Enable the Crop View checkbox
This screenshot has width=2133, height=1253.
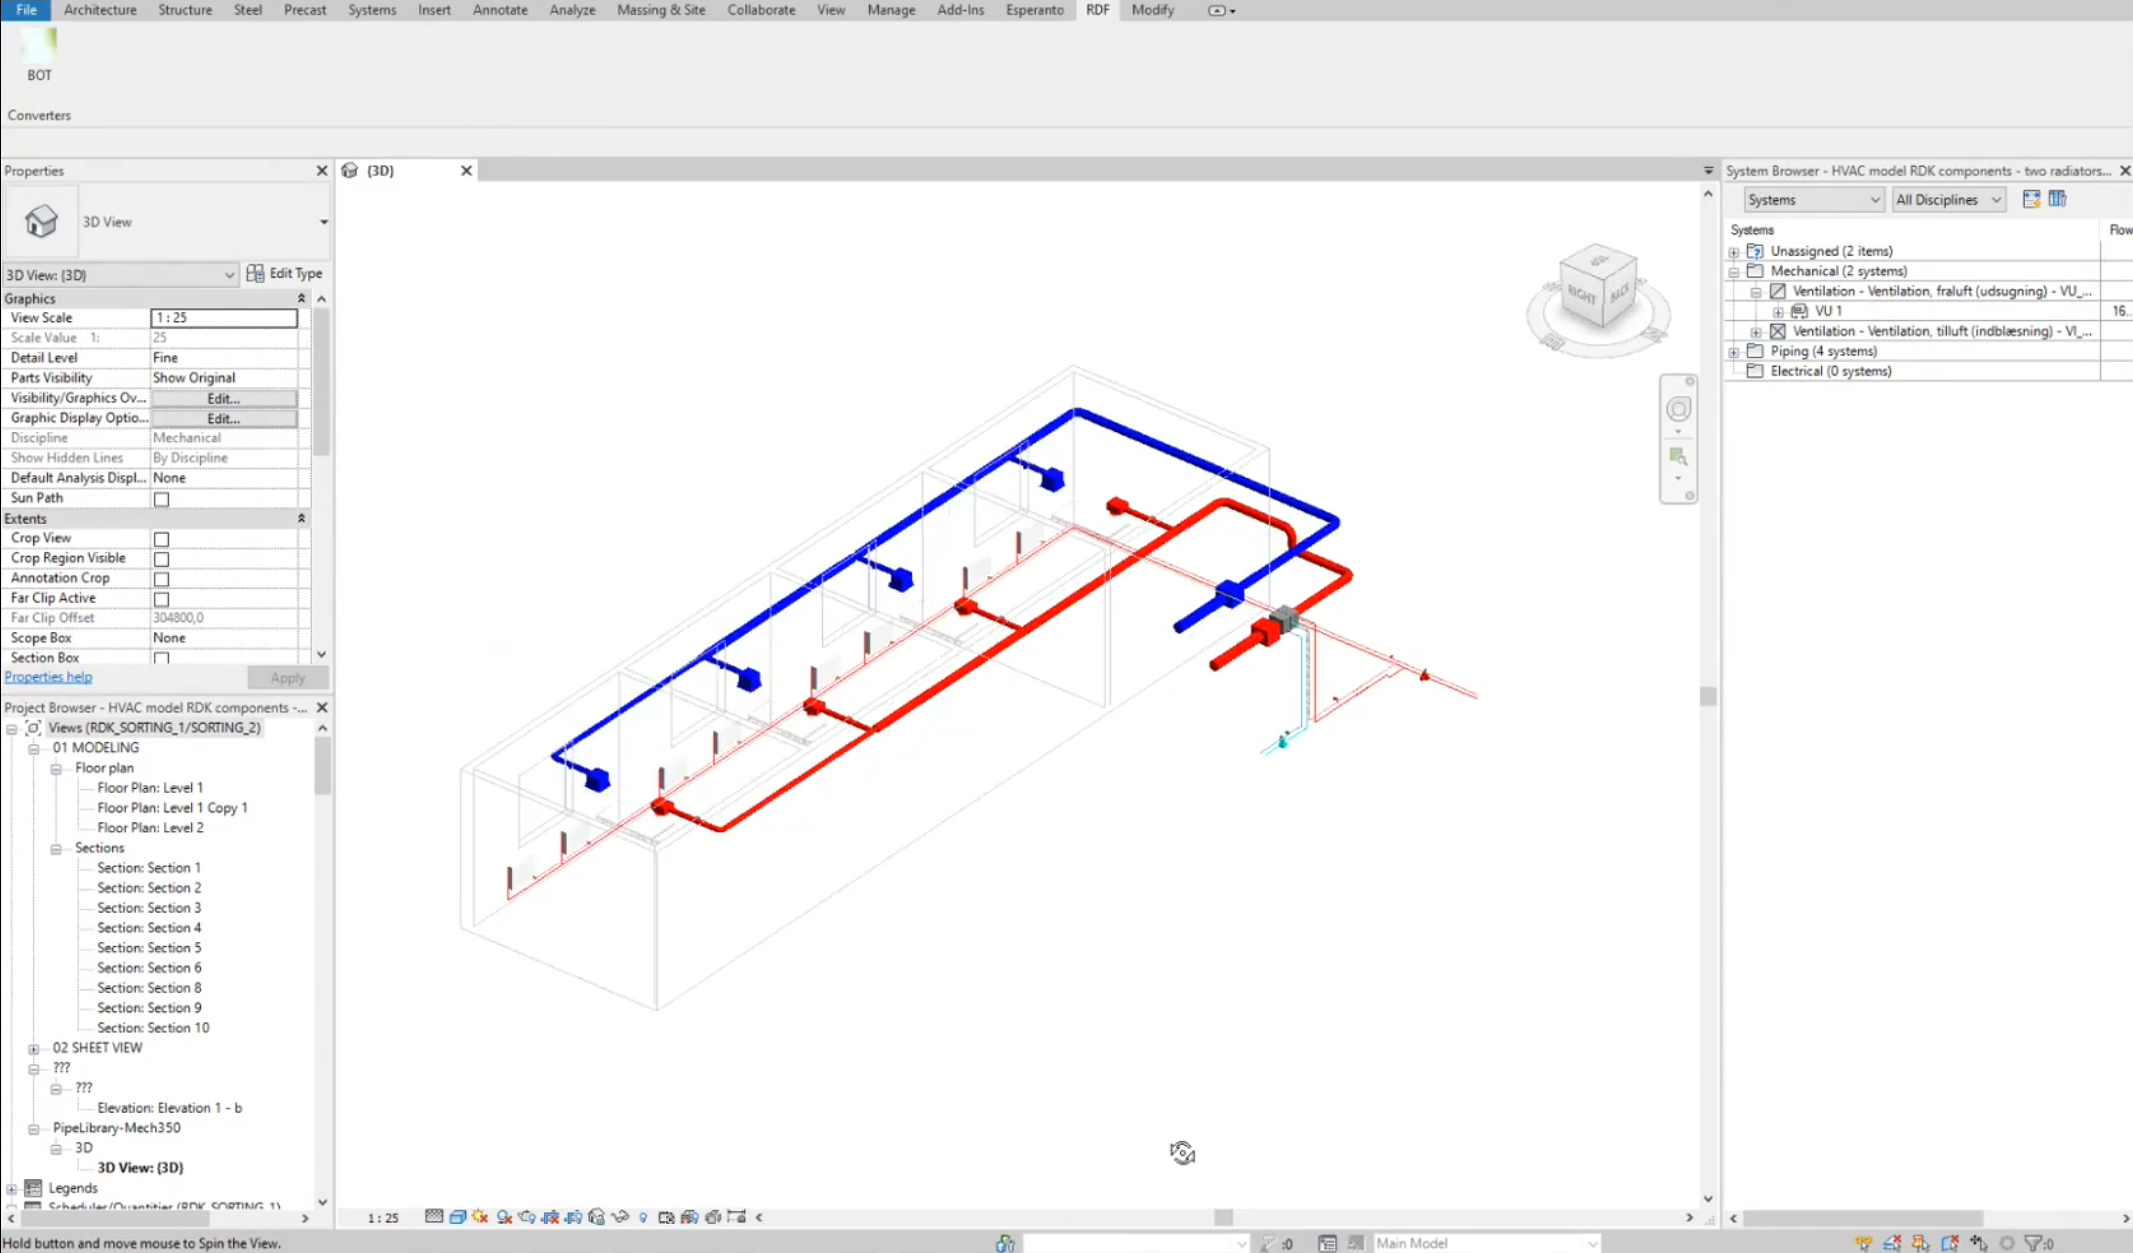[161, 539]
